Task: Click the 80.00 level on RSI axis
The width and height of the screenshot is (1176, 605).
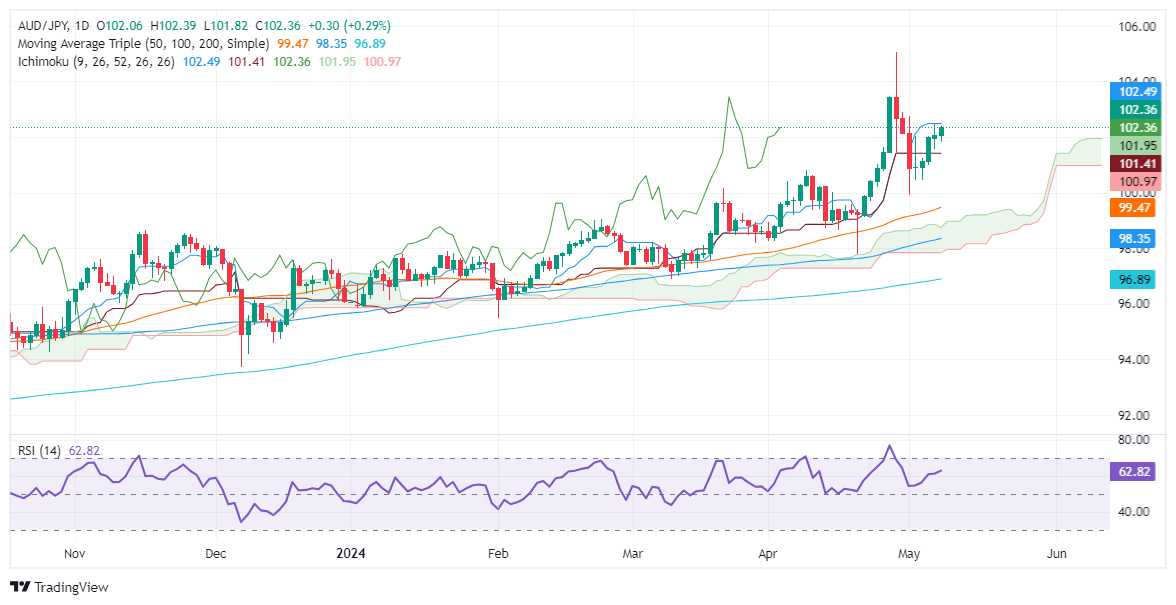Action: click(x=1136, y=439)
